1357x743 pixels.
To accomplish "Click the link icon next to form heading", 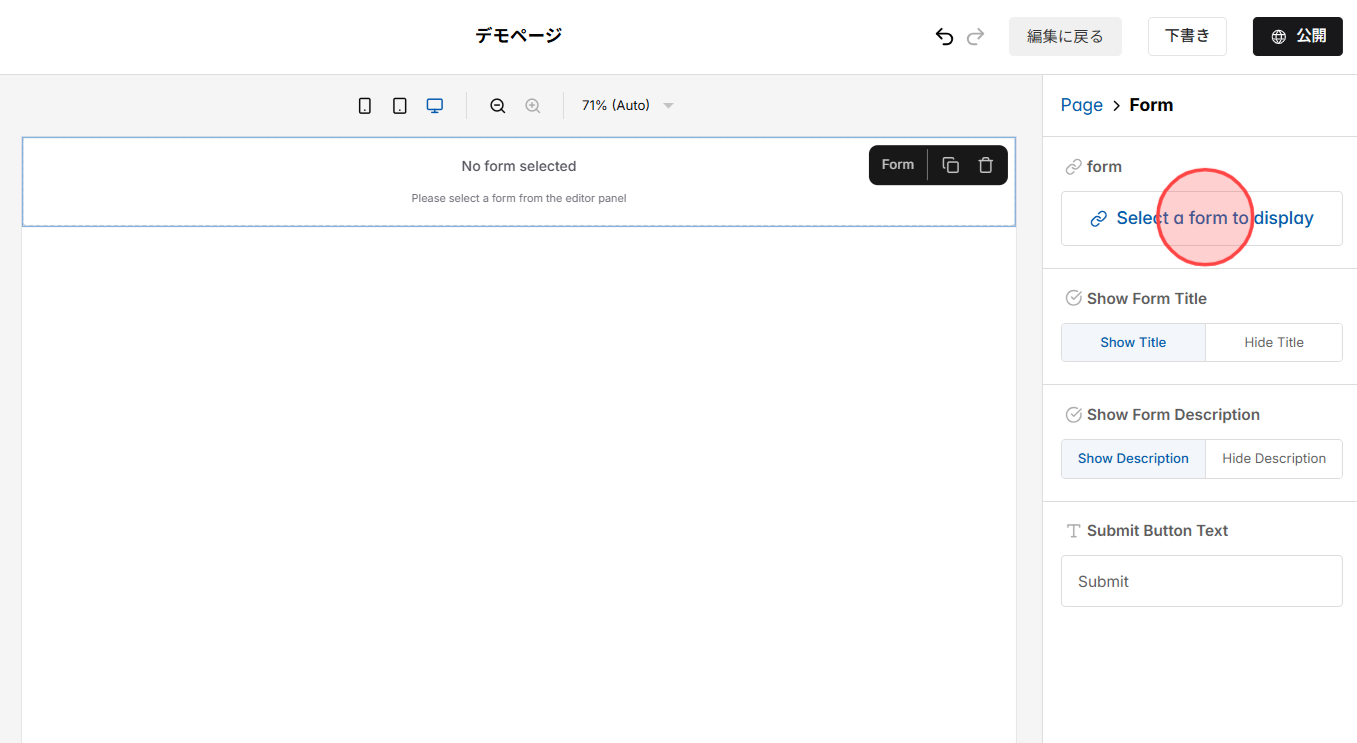I will click(1074, 166).
